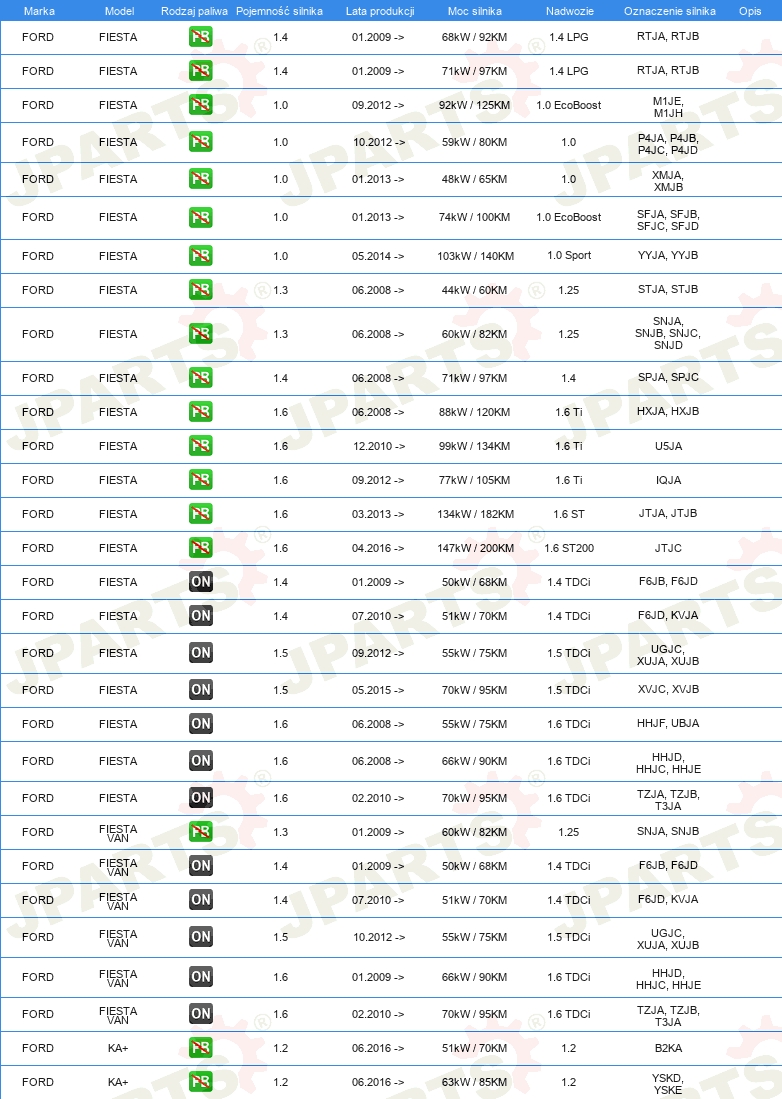The height and width of the screenshot is (1099, 782).
Task: Click the Nadwozie column header
Action: pyautogui.click(x=570, y=11)
